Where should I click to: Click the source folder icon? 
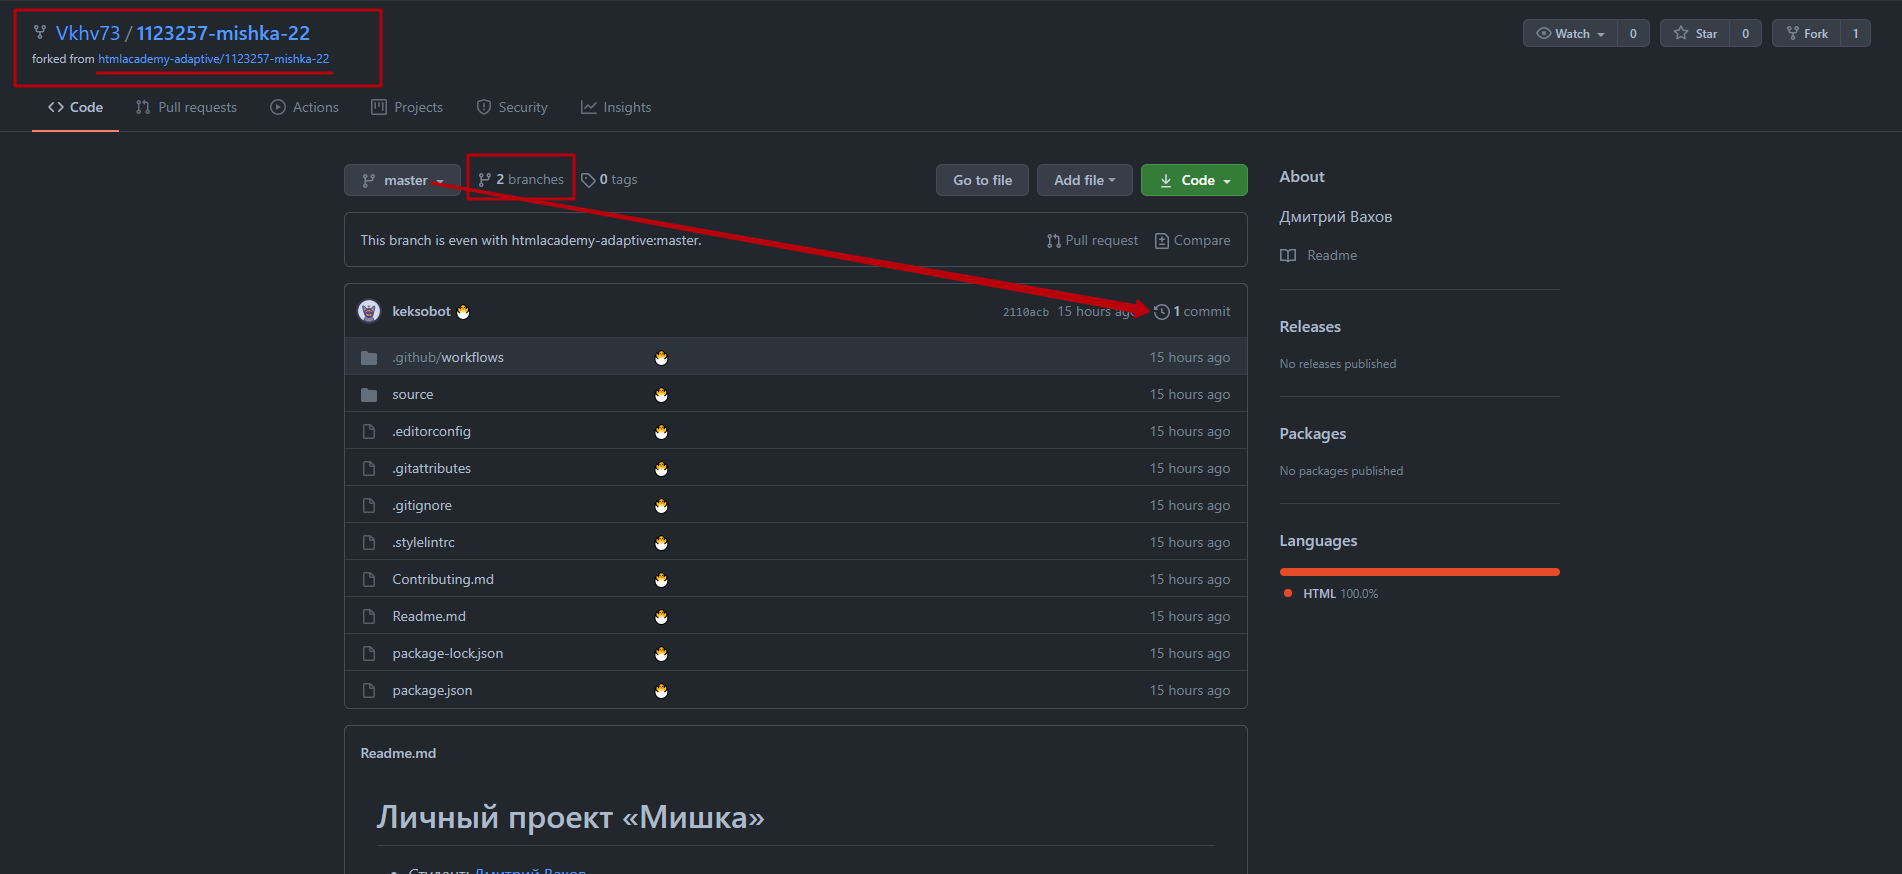(x=369, y=395)
